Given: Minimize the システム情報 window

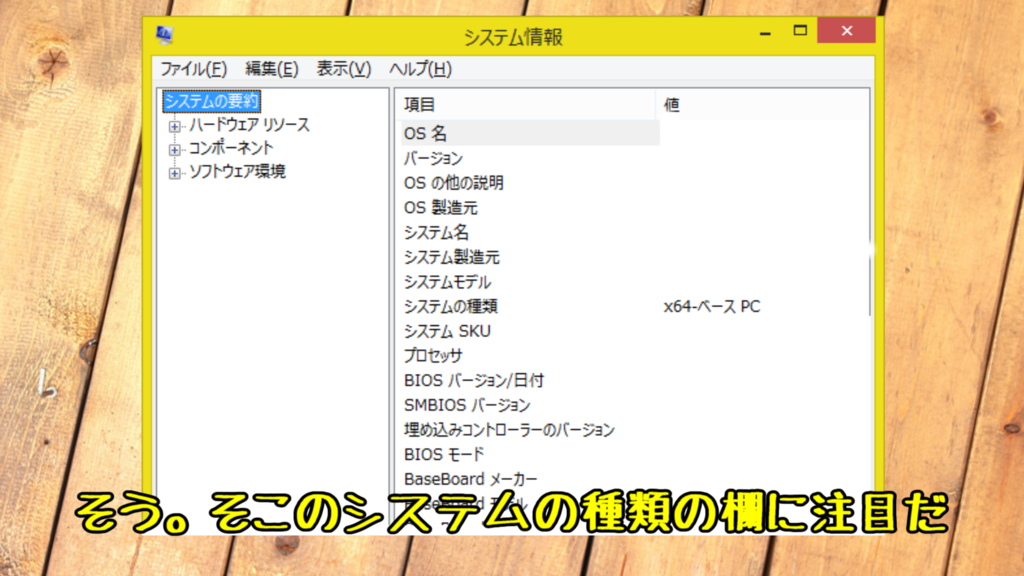Looking at the screenshot, I should pyautogui.click(x=765, y=31).
